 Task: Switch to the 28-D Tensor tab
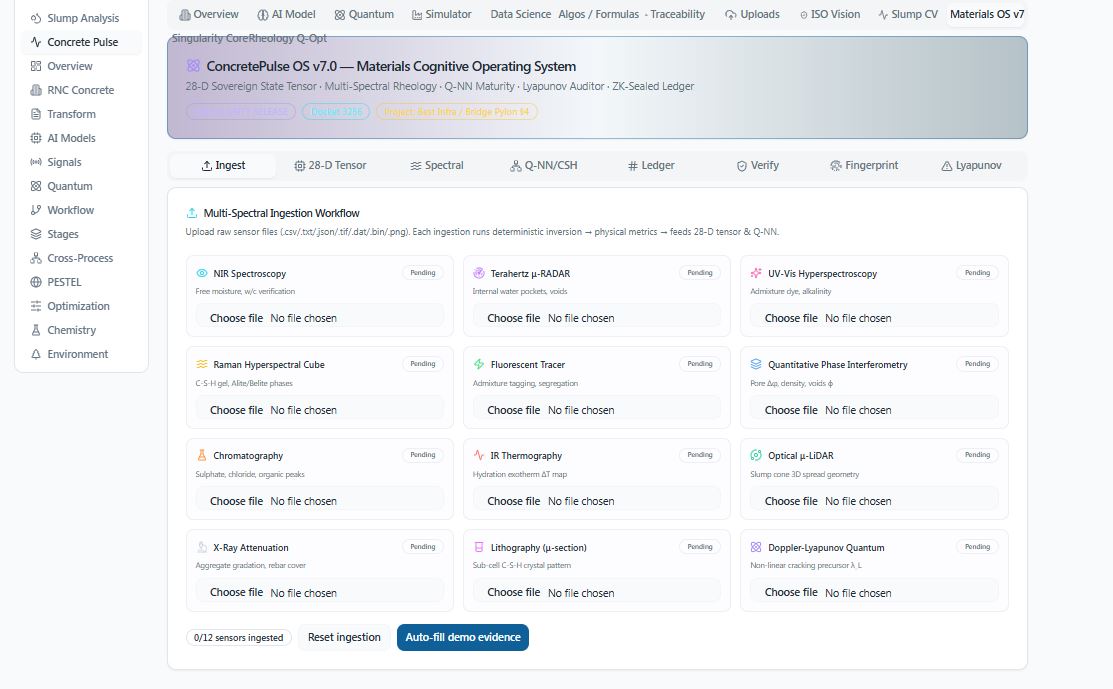click(x=330, y=165)
